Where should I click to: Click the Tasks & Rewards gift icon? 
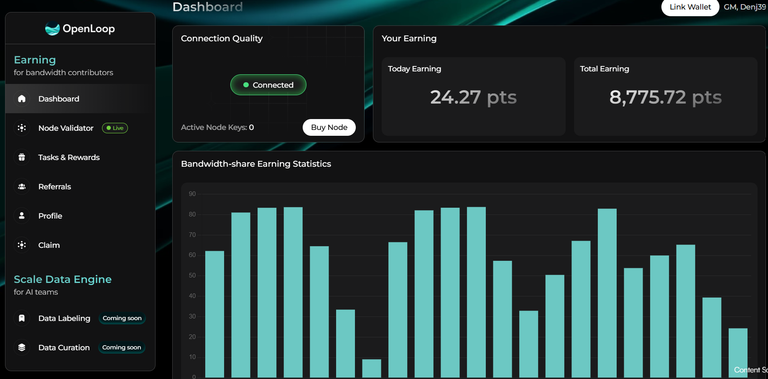pos(22,158)
